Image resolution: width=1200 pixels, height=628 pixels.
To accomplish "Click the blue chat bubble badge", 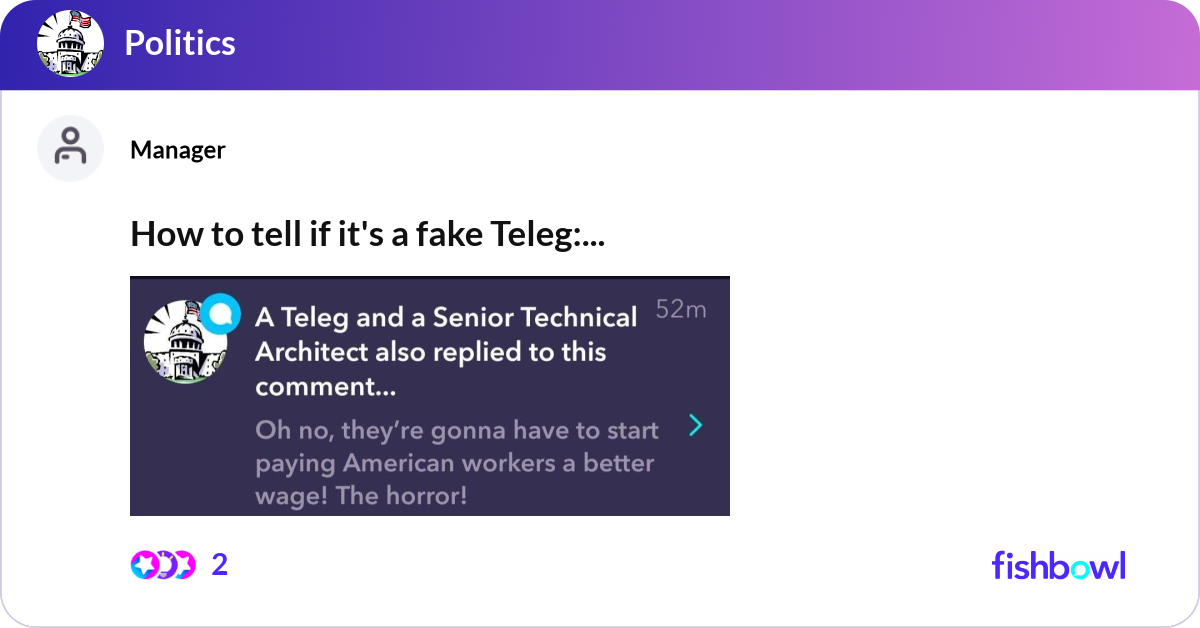I will tap(222, 313).
